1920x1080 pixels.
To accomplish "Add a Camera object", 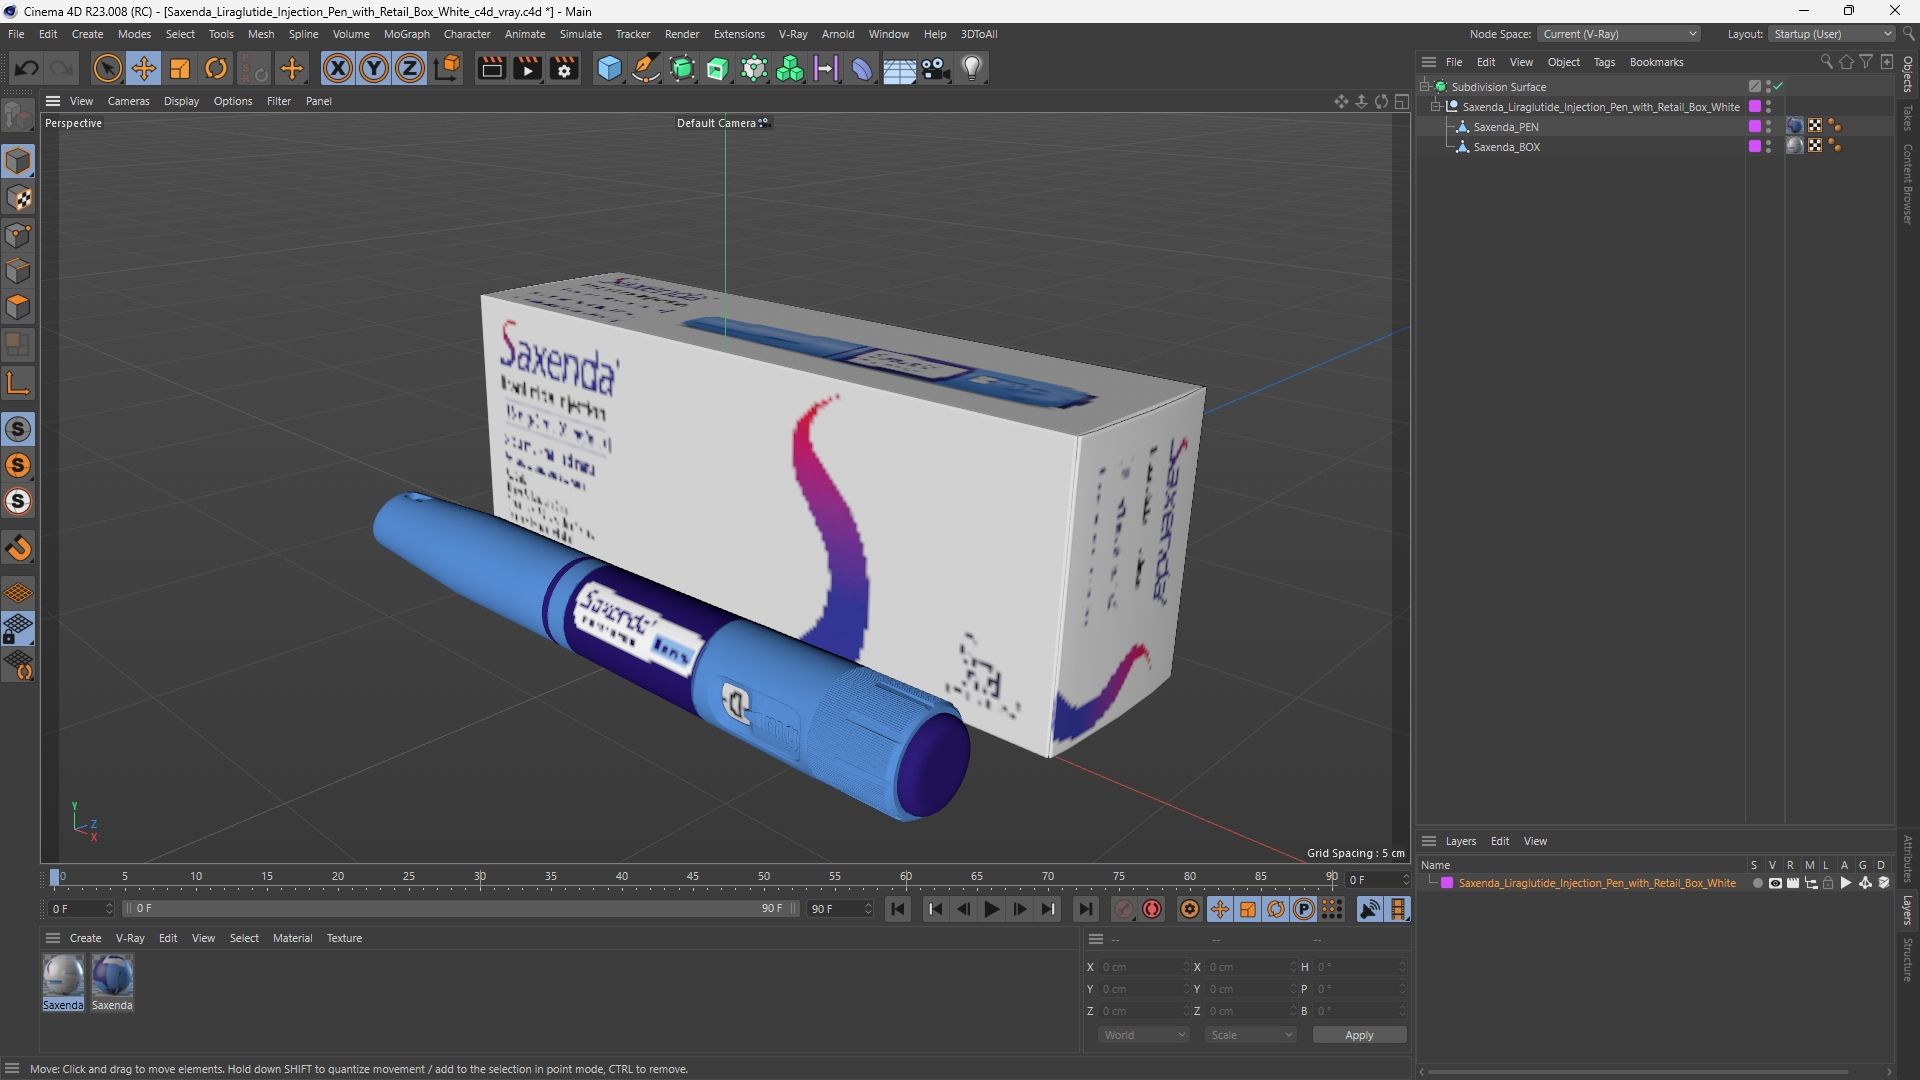I will [936, 68].
